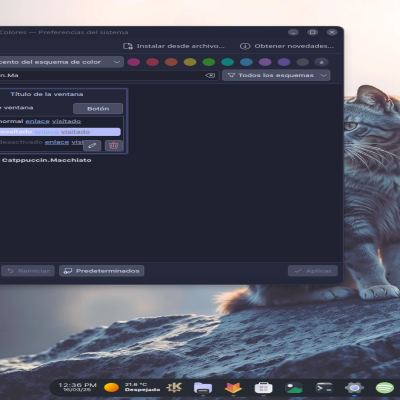Open Obtener novedades dialog
400x400 pixels.
tap(287, 46)
